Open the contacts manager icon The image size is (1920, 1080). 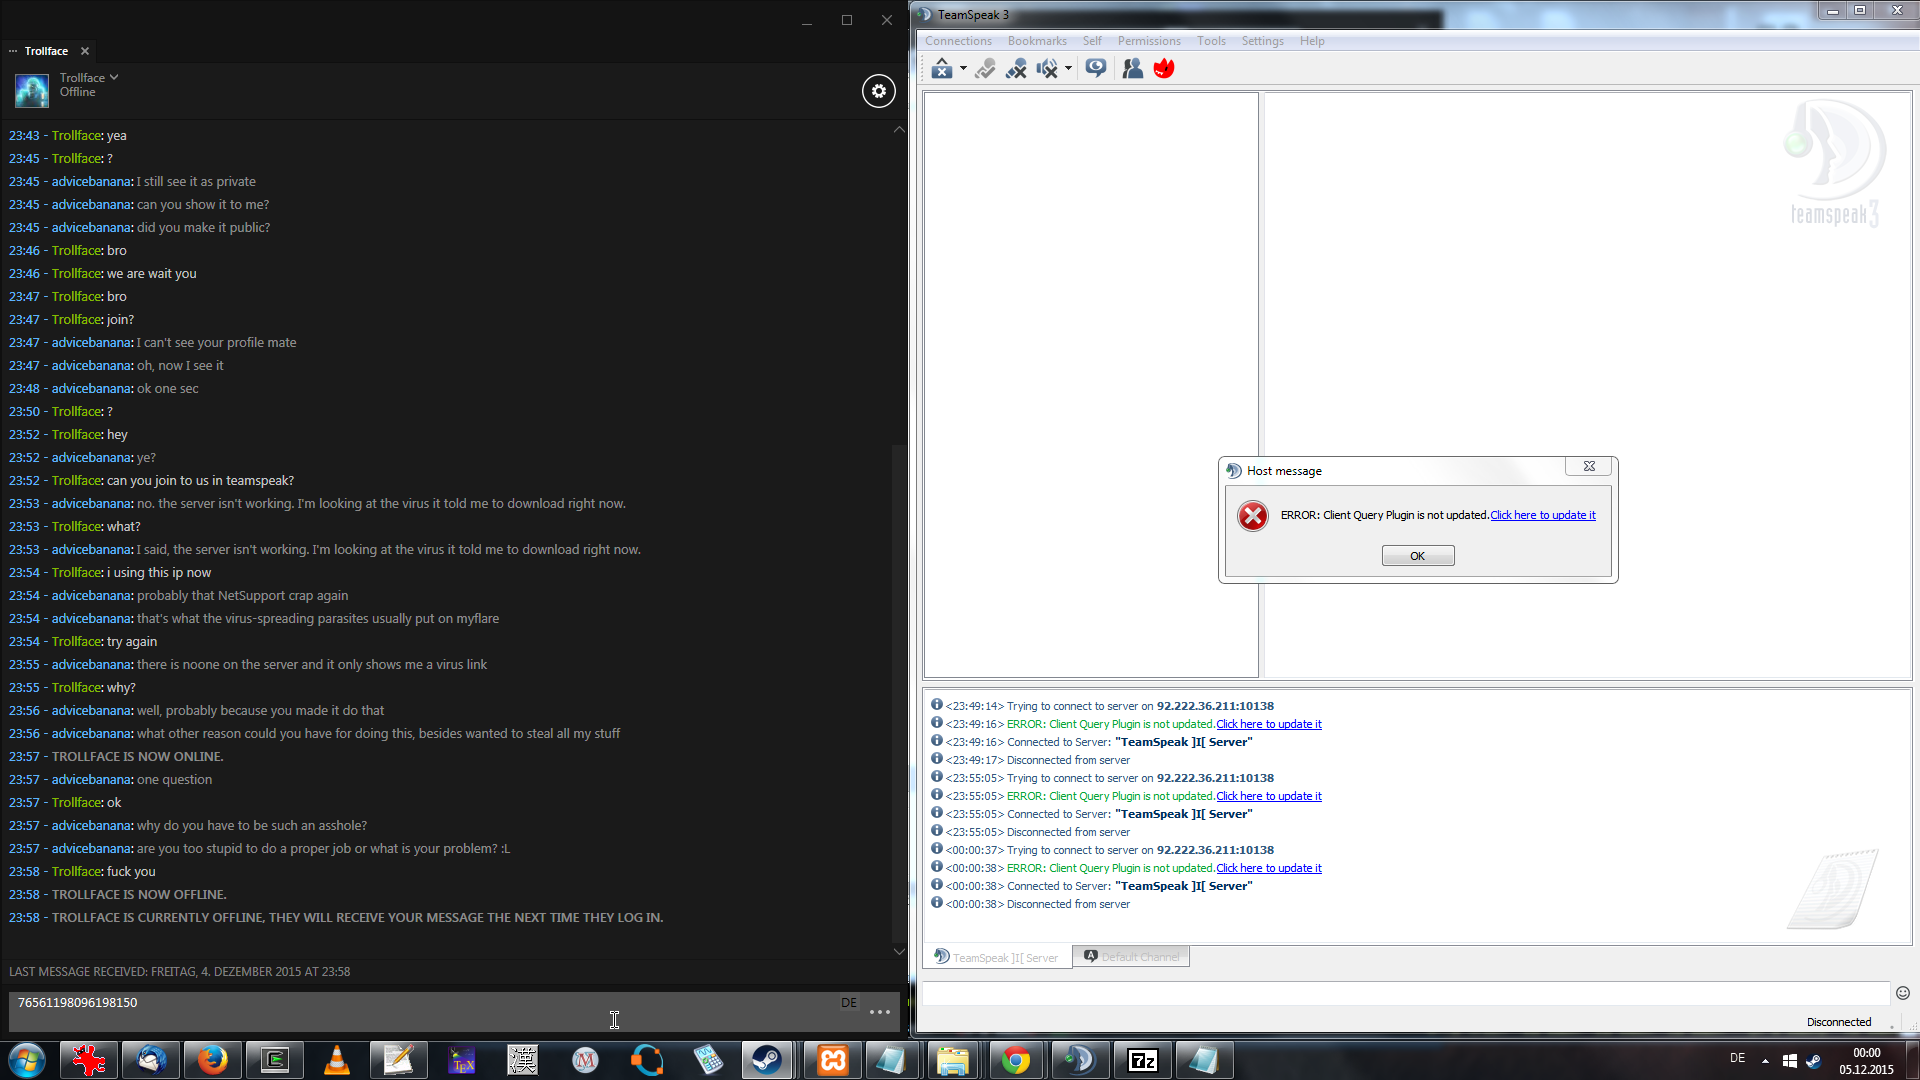point(1132,68)
